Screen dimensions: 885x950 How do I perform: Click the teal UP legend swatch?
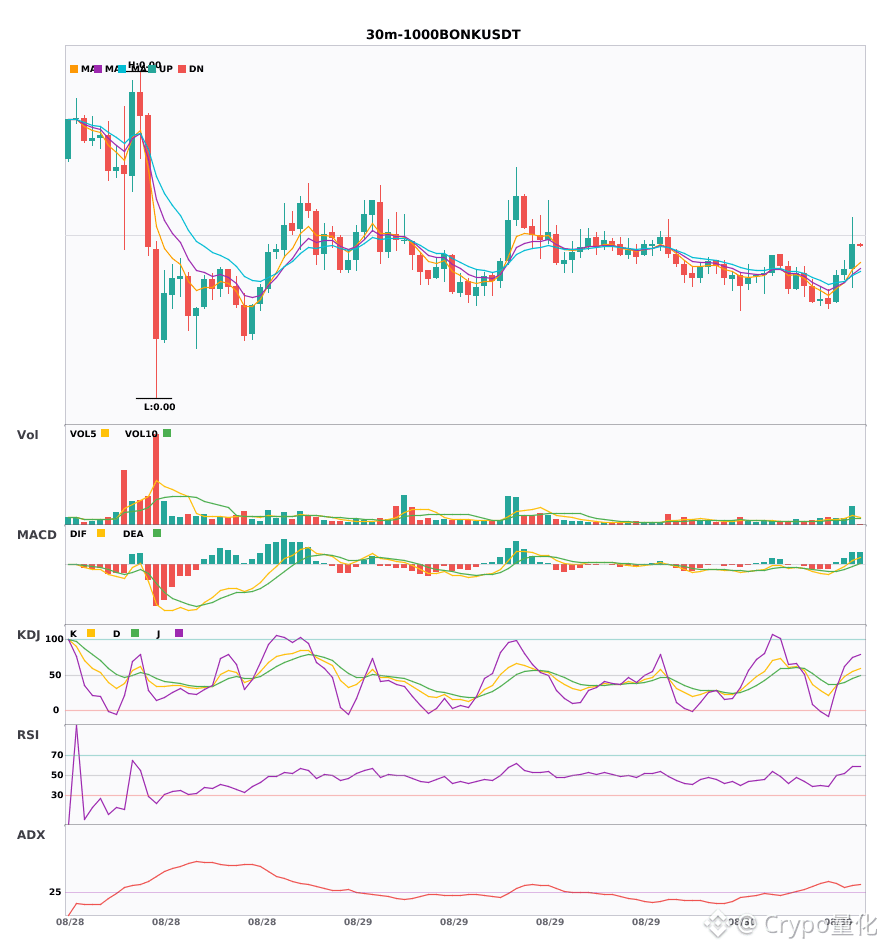[152, 69]
